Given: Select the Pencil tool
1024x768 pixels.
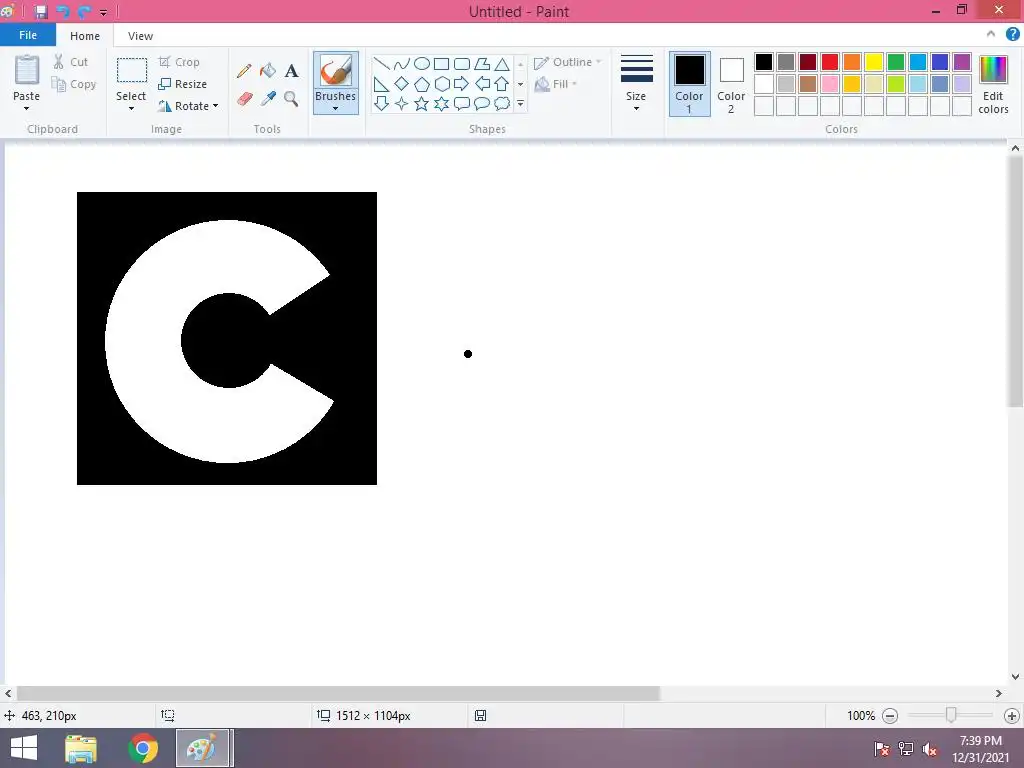Looking at the screenshot, I should tap(244, 71).
